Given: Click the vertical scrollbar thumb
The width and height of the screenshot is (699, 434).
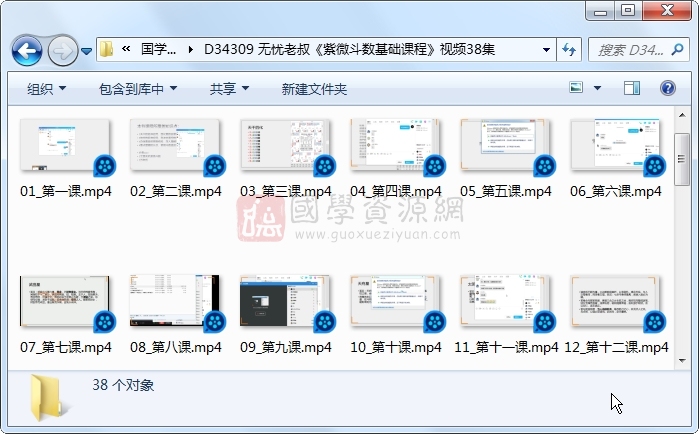Looking at the screenshot, I should pyautogui.click(x=682, y=159).
